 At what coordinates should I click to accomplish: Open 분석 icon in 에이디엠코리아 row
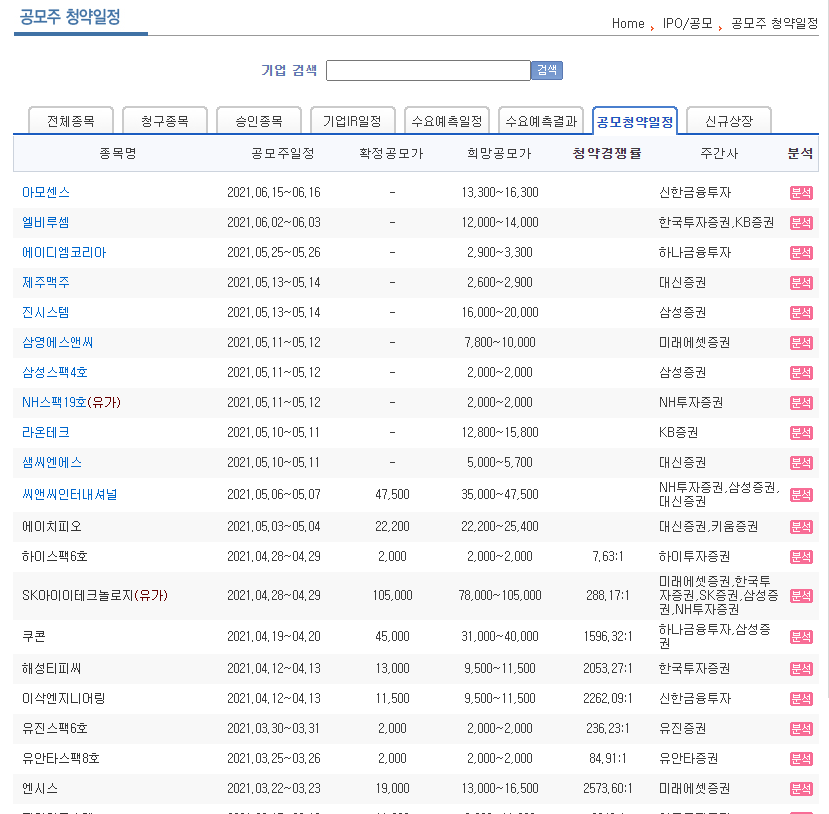801,253
